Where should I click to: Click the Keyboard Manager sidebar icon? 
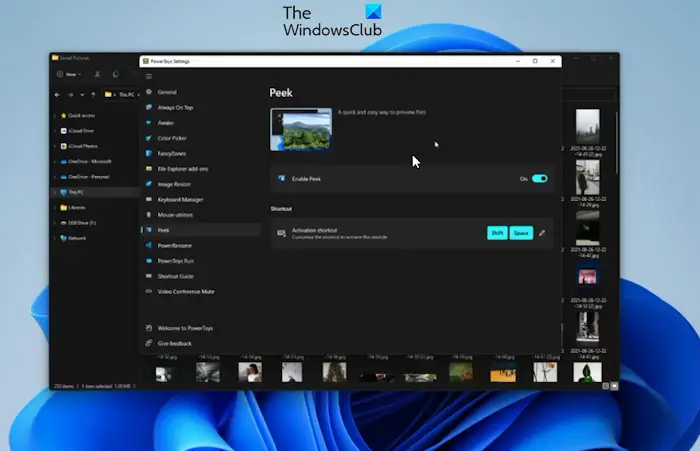pos(149,199)
